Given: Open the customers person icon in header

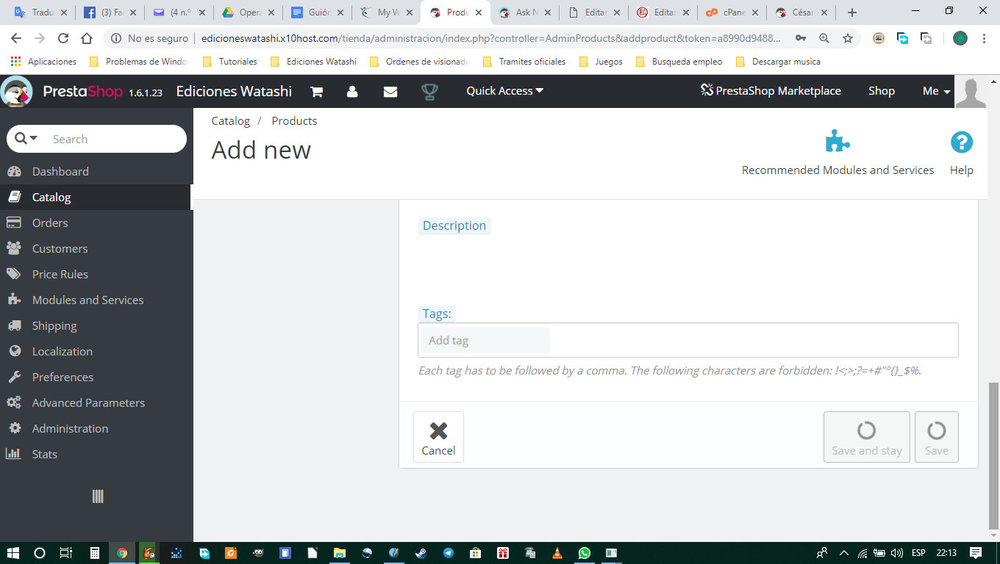Looking at the screenshot, I should coord(352,91).
